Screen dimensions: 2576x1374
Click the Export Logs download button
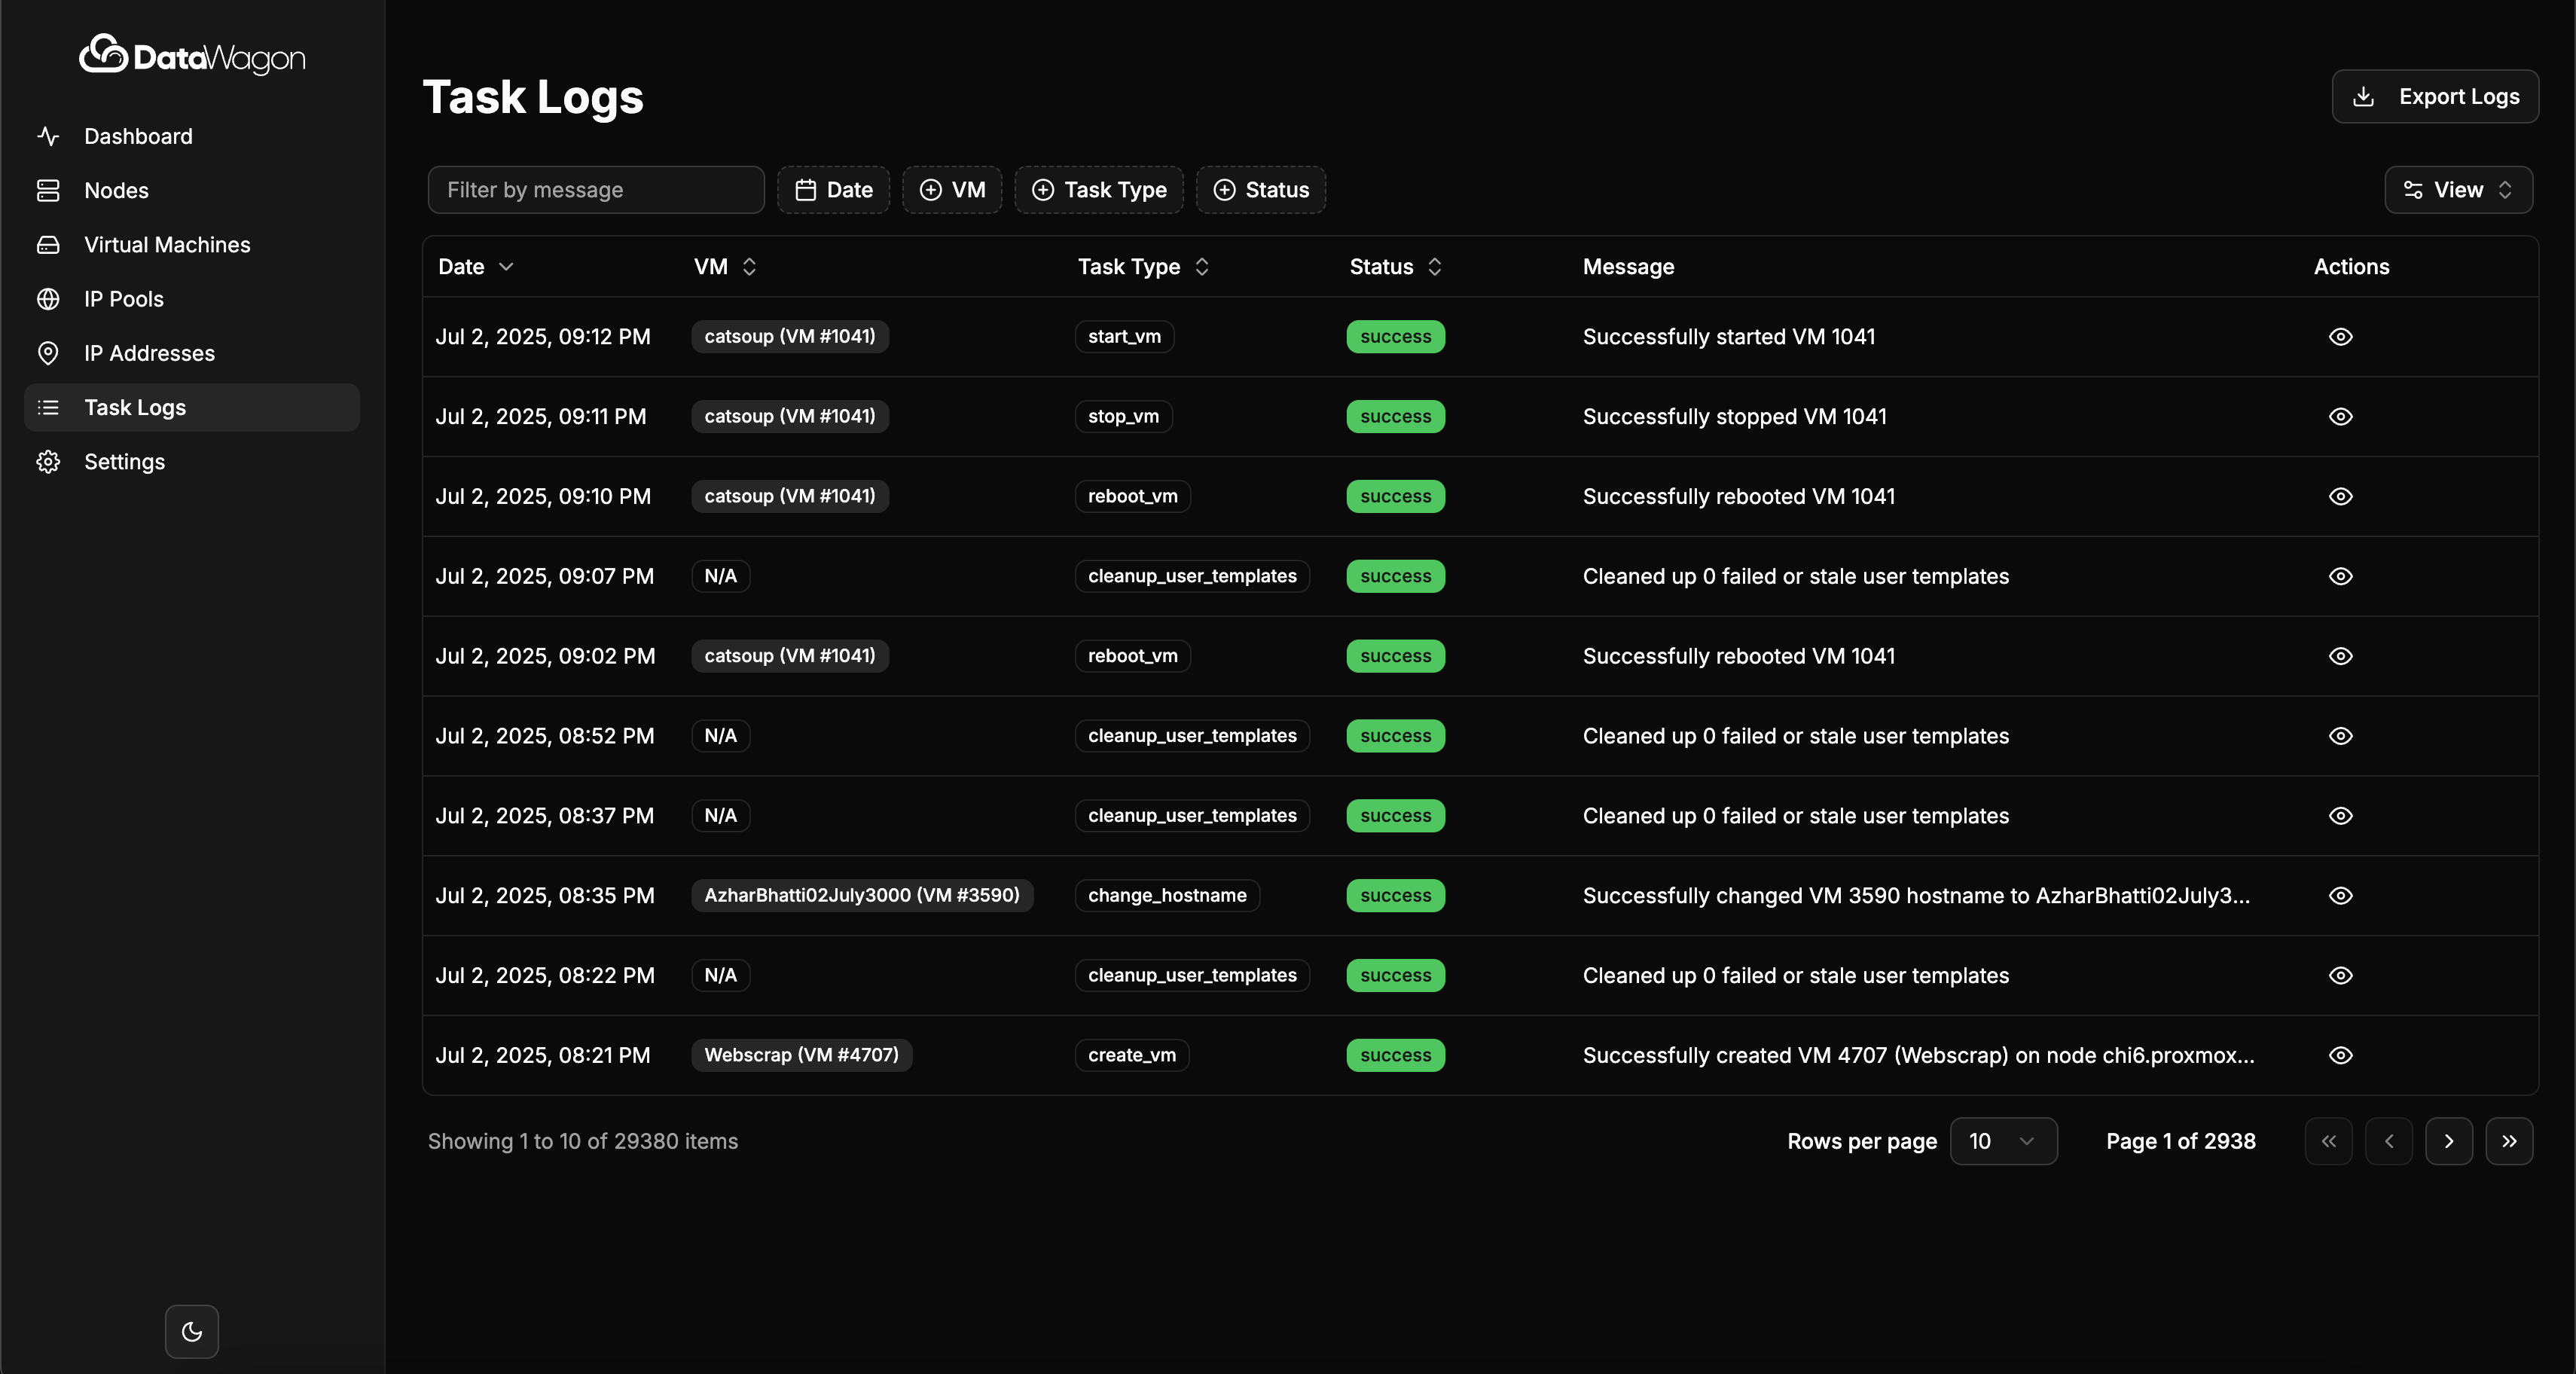point(2435,96)
